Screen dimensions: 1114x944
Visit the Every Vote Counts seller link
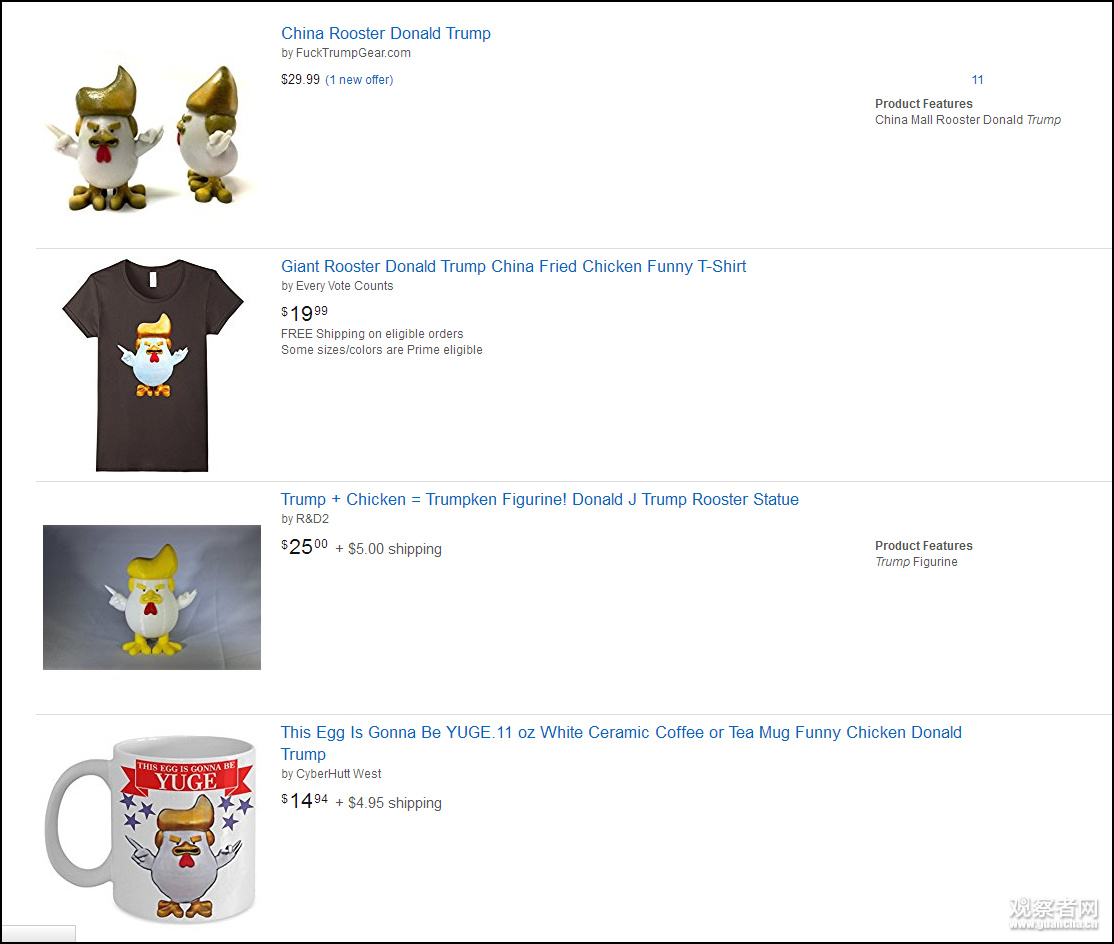[x=344, y=286]
